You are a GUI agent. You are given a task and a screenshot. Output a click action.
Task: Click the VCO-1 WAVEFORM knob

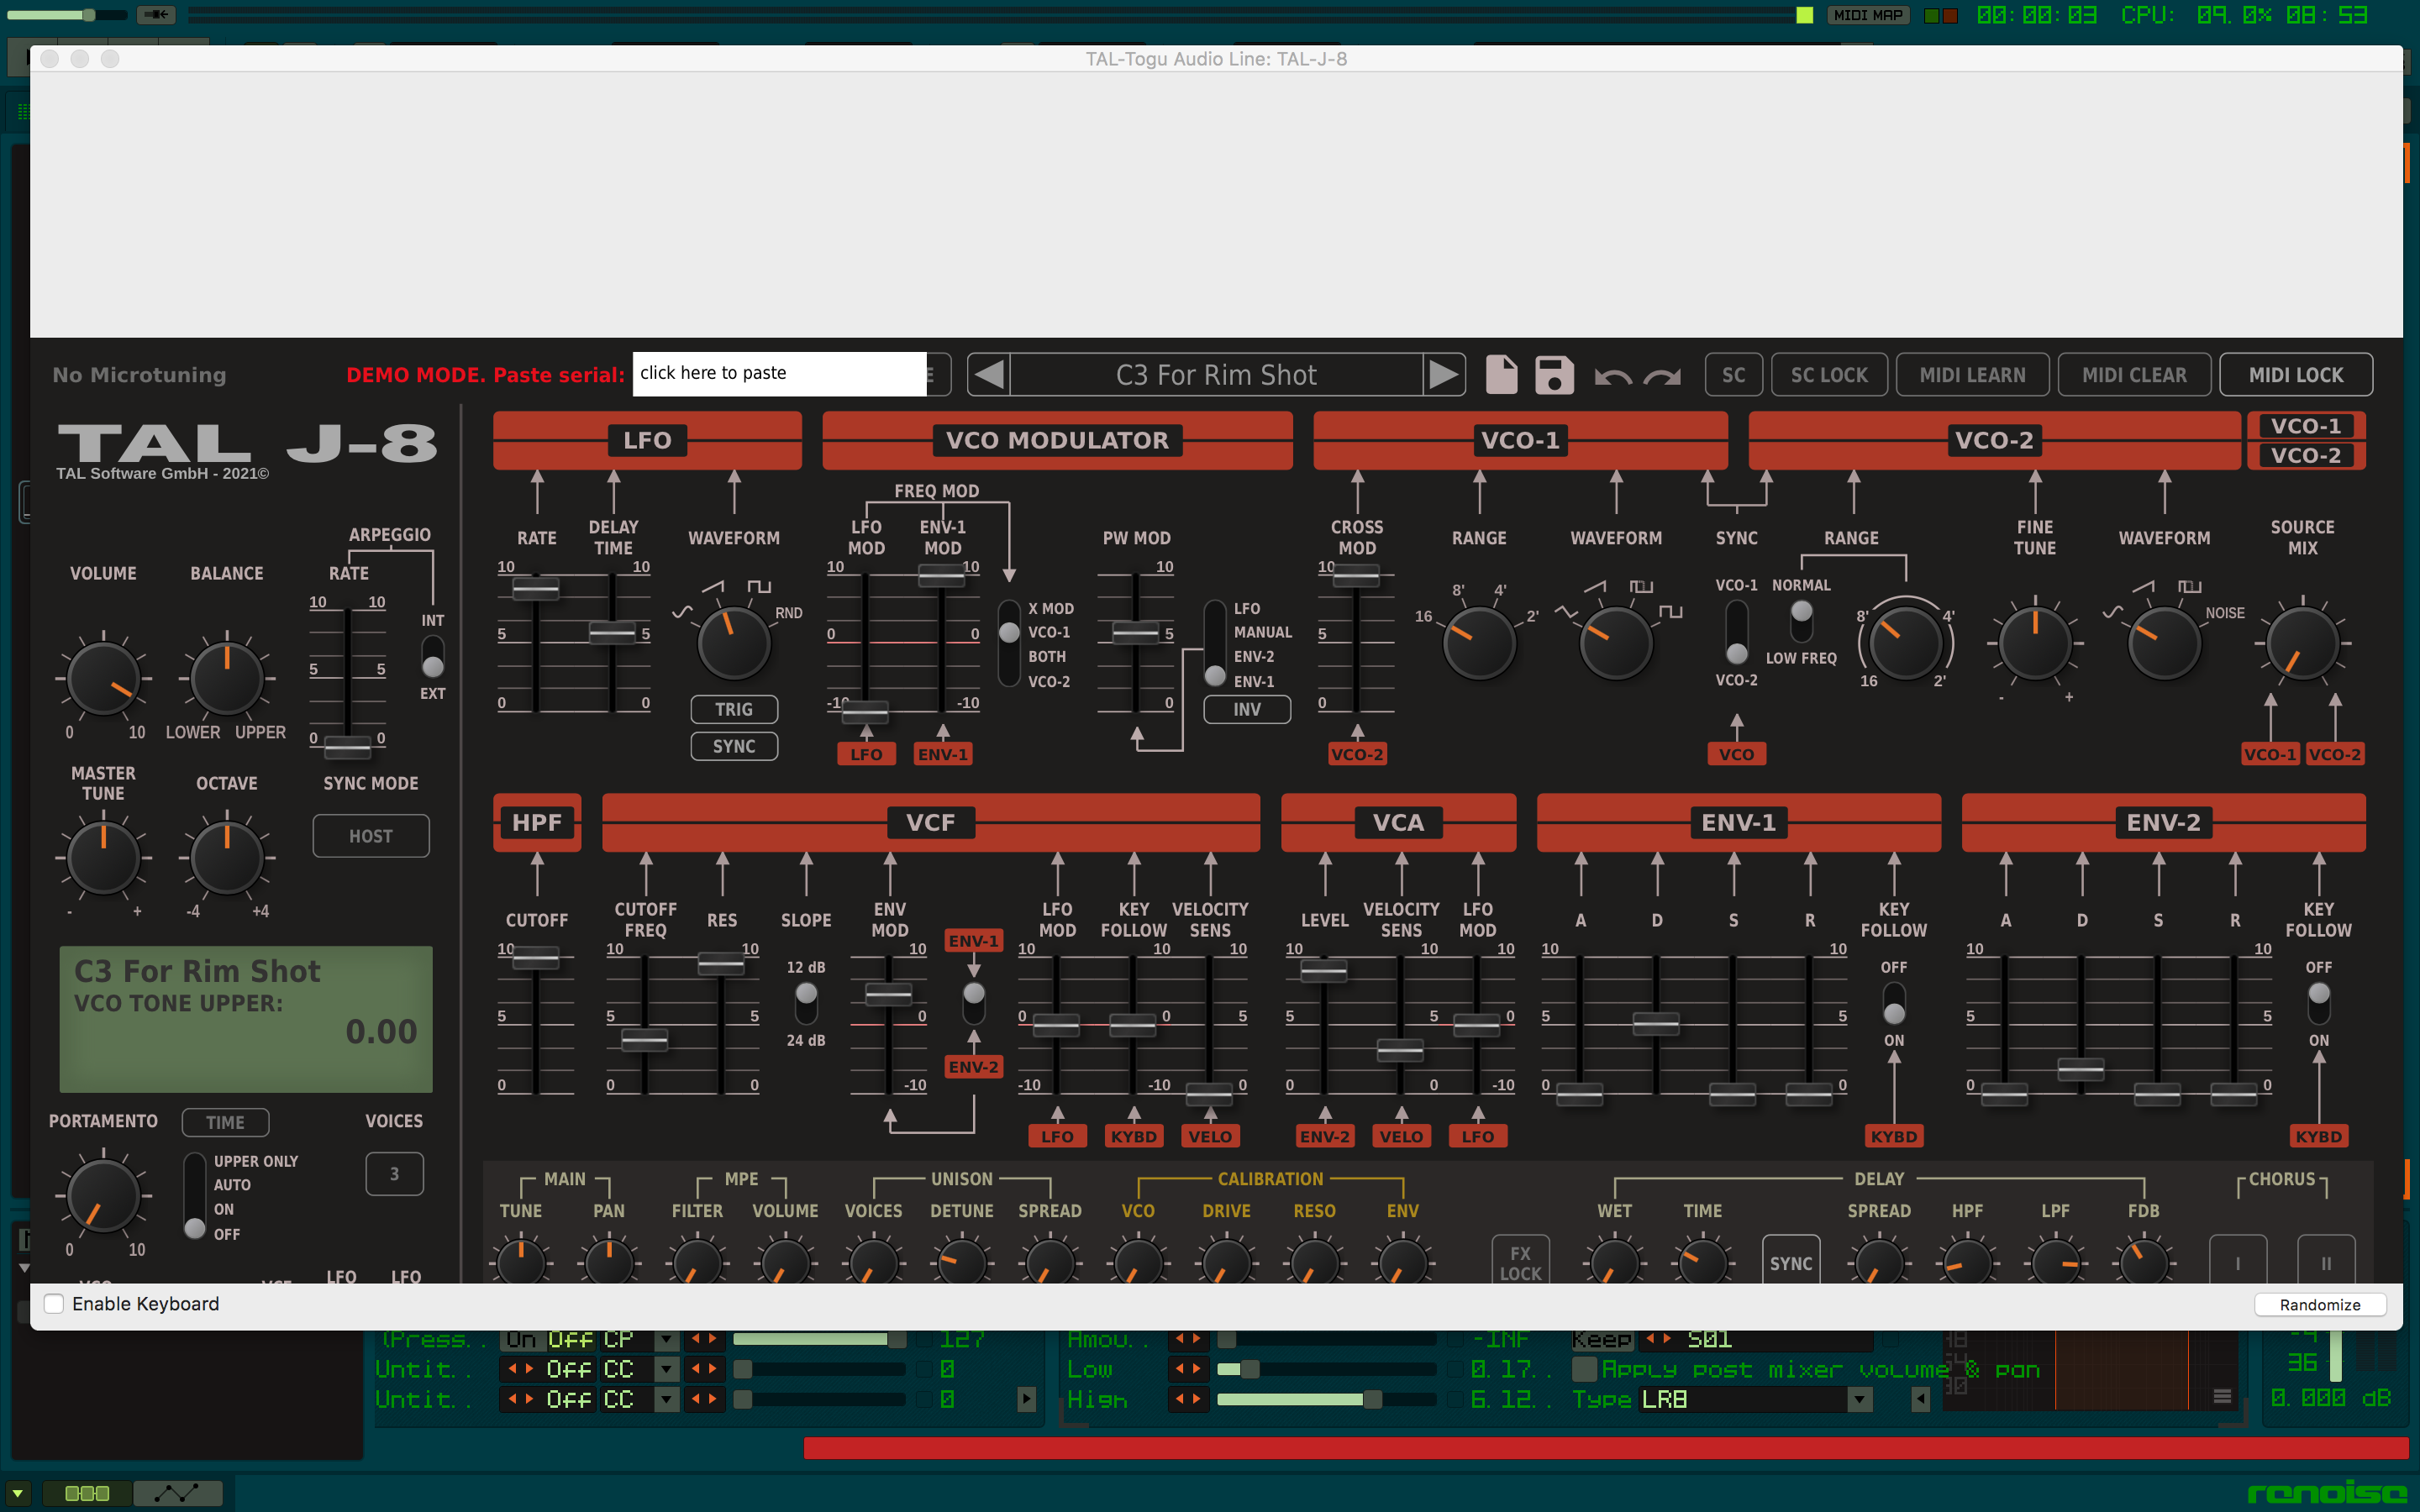(1615, 643)
